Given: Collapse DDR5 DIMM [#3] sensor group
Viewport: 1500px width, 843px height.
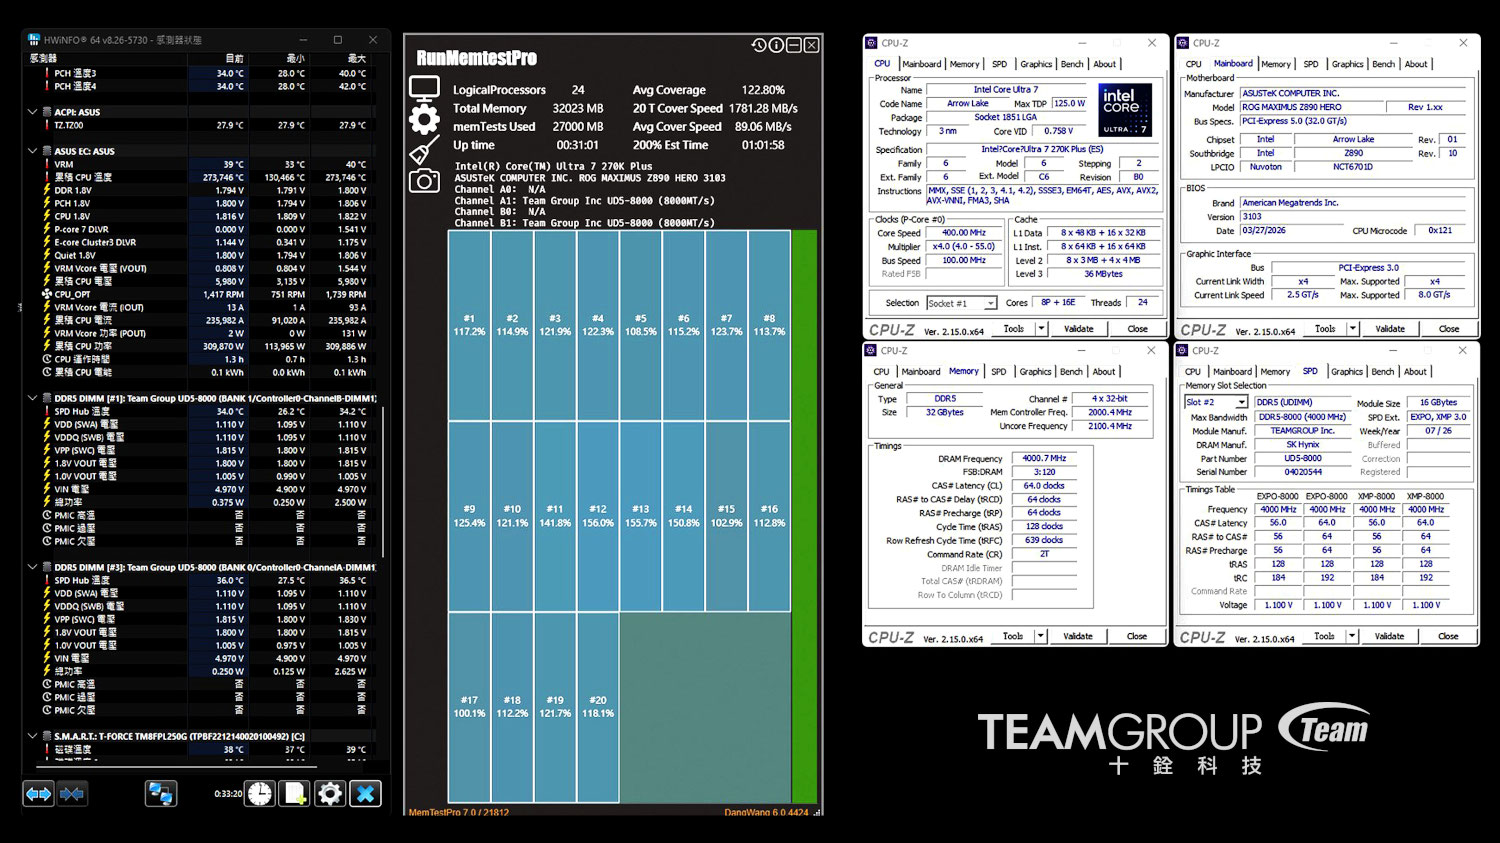Looking at the screenshot, I should pos(33,567).
